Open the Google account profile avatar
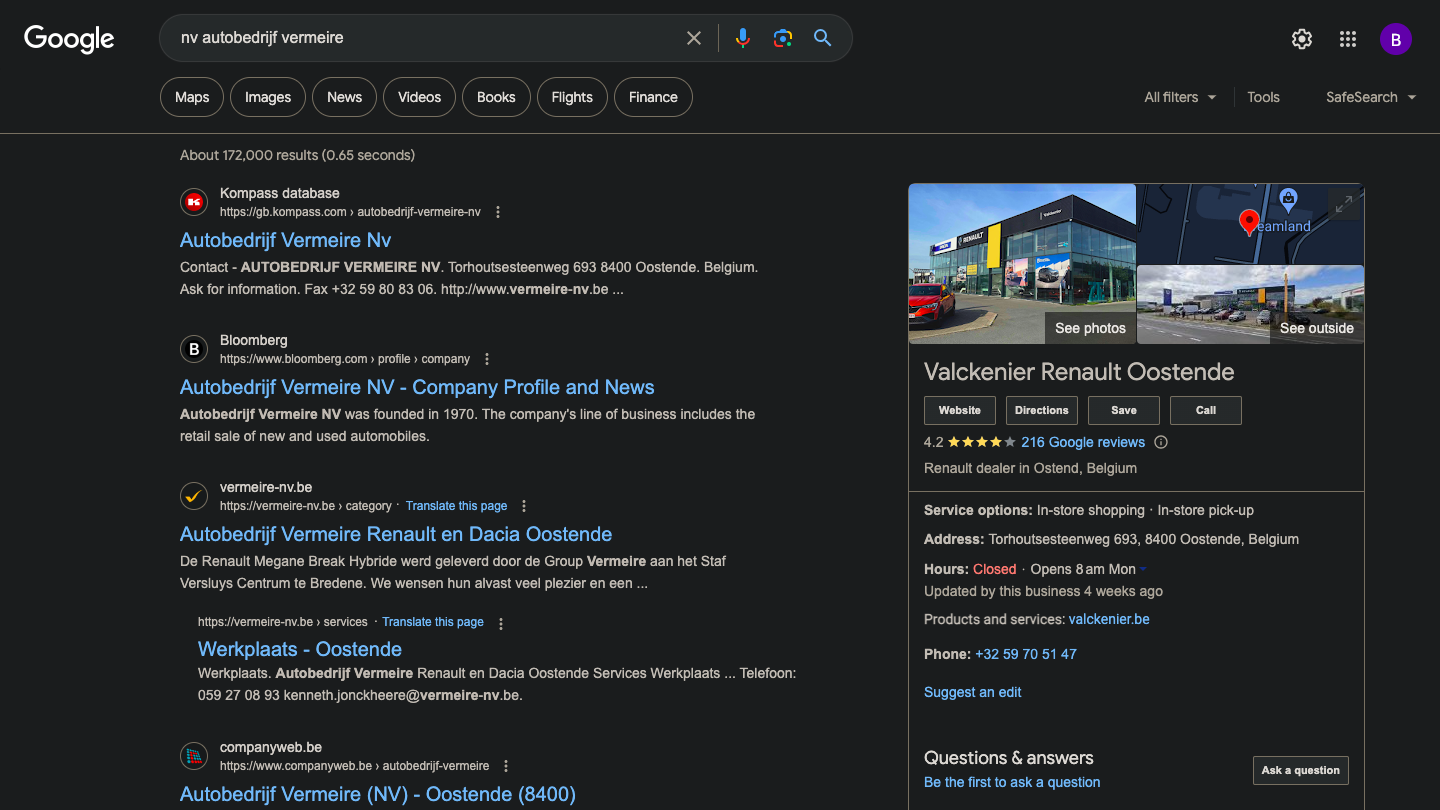 [x=1395, y=39]
